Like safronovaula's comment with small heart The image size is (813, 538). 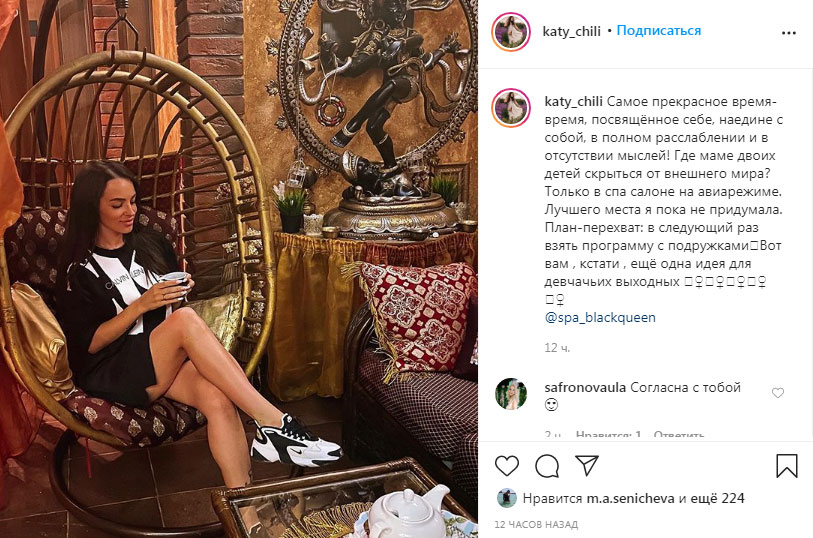[x=778, y=393]
